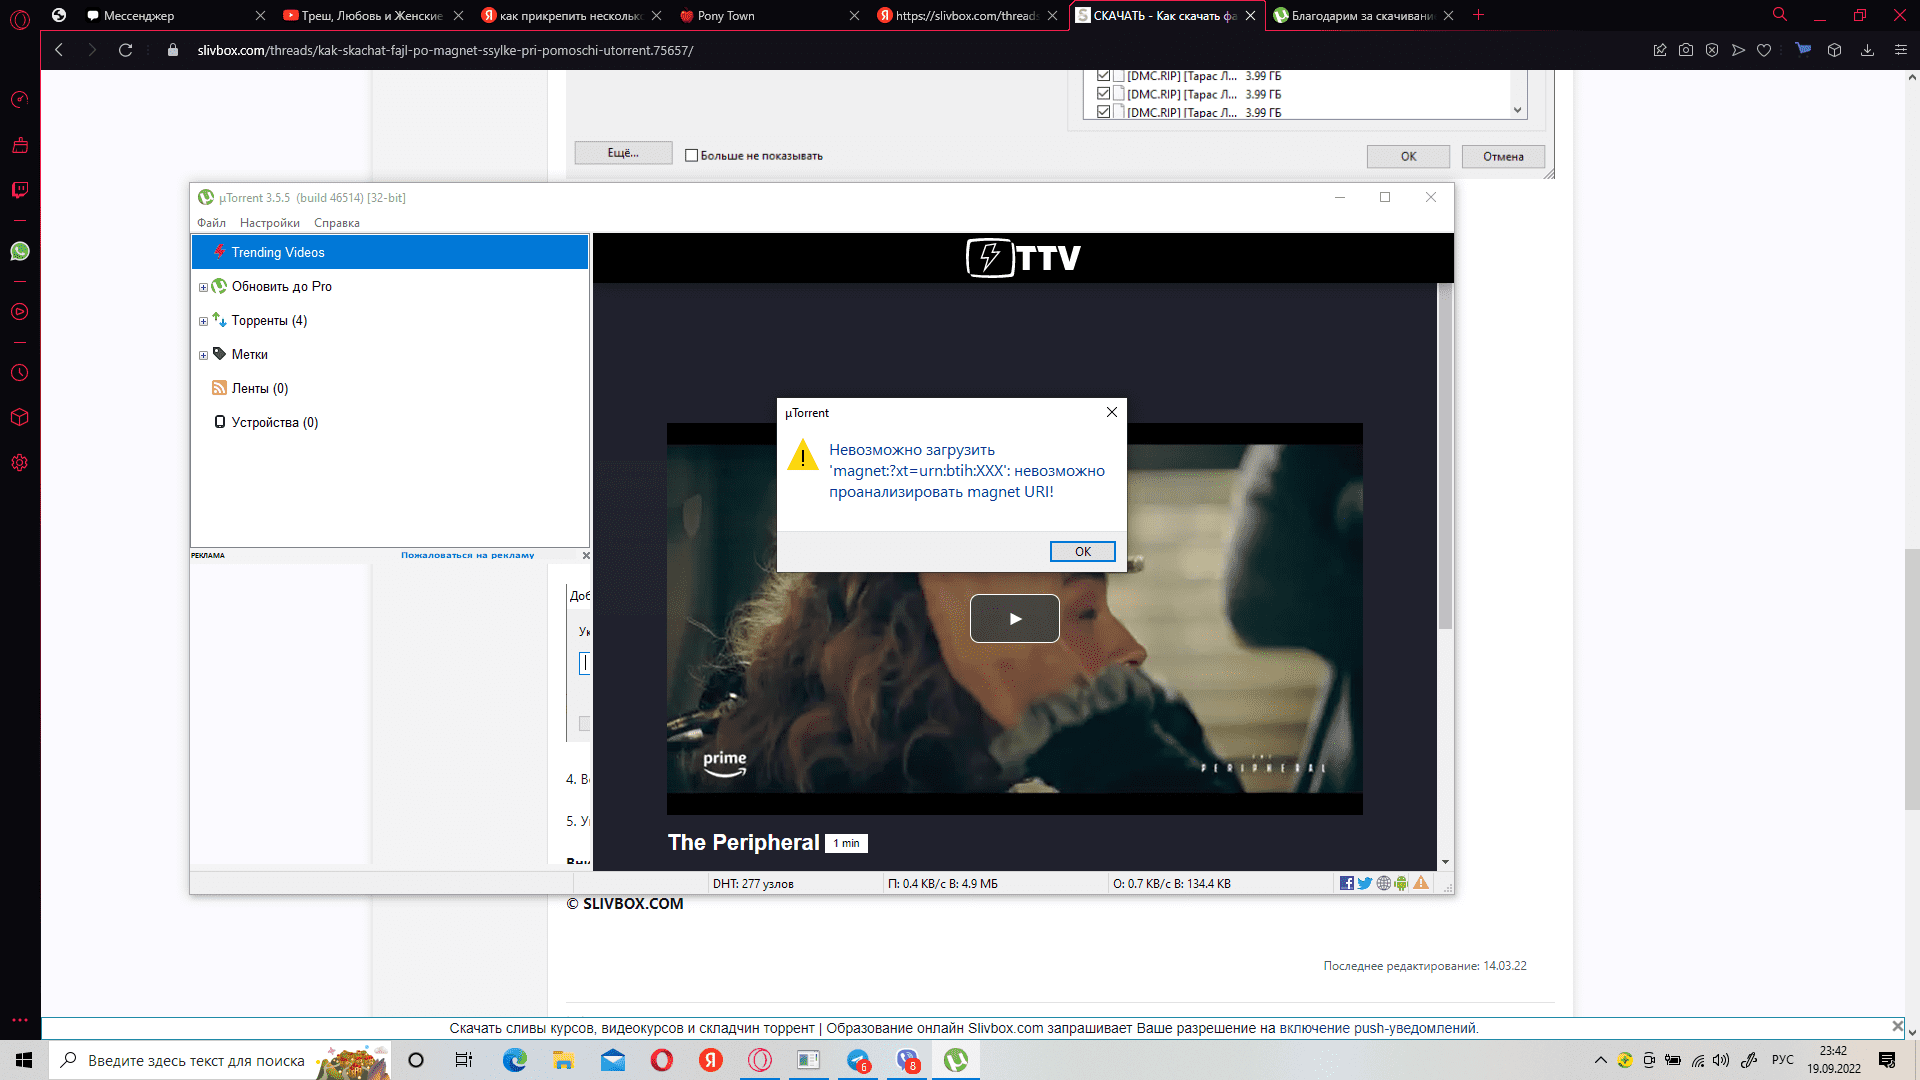1920x1080 pixels.
Task: Open the Yandex Browser taskbar icon
Action: (711, 1060)
